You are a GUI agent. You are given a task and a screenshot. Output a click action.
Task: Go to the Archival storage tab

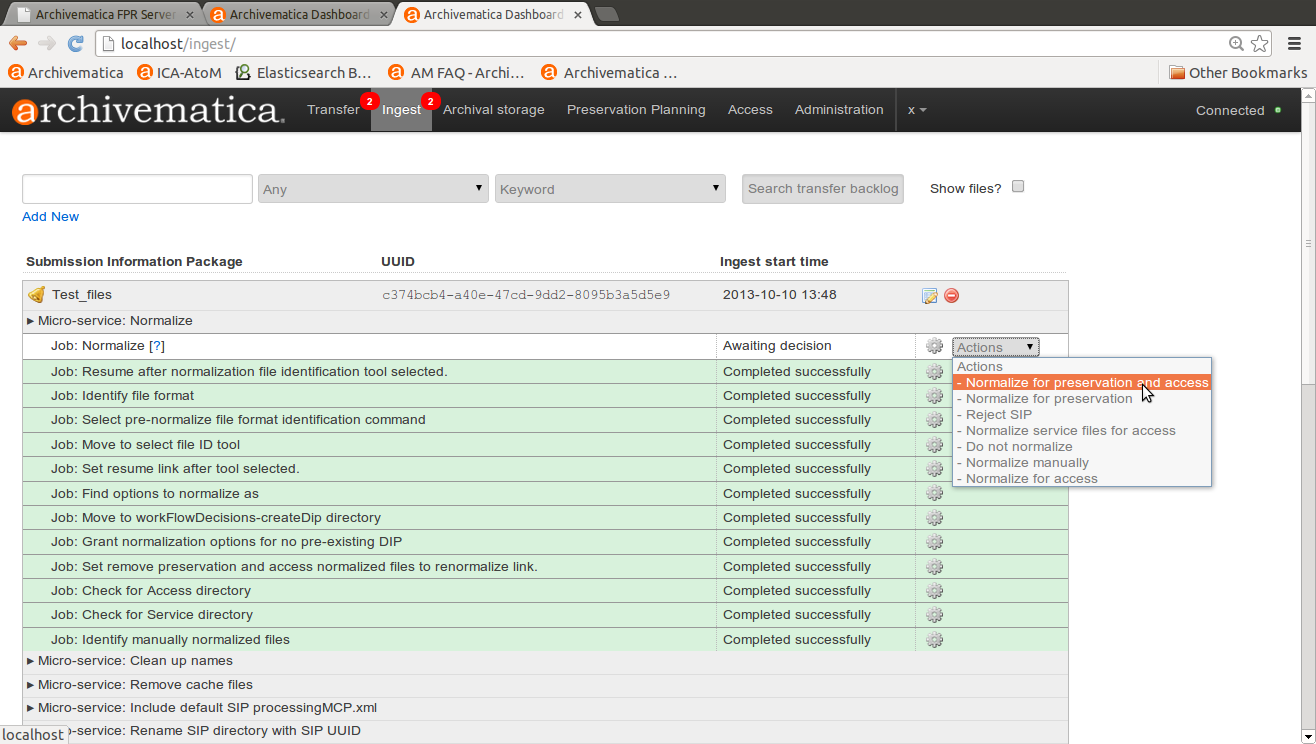[494, 110]
